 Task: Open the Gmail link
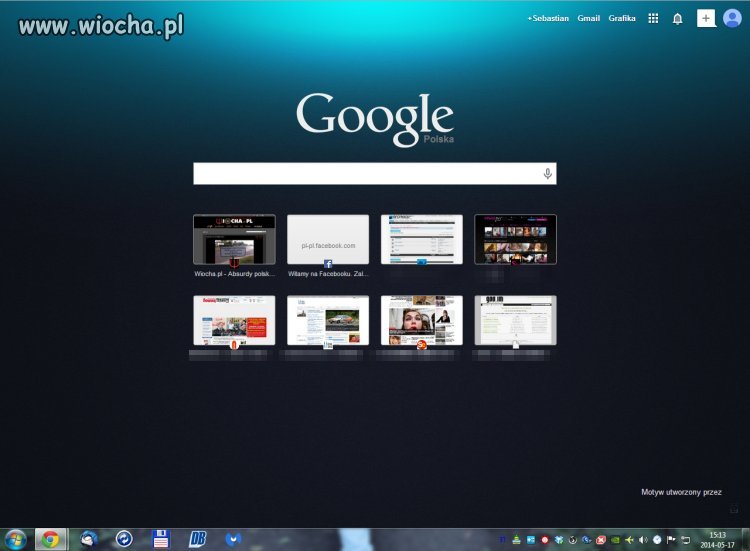click(588, 18)
